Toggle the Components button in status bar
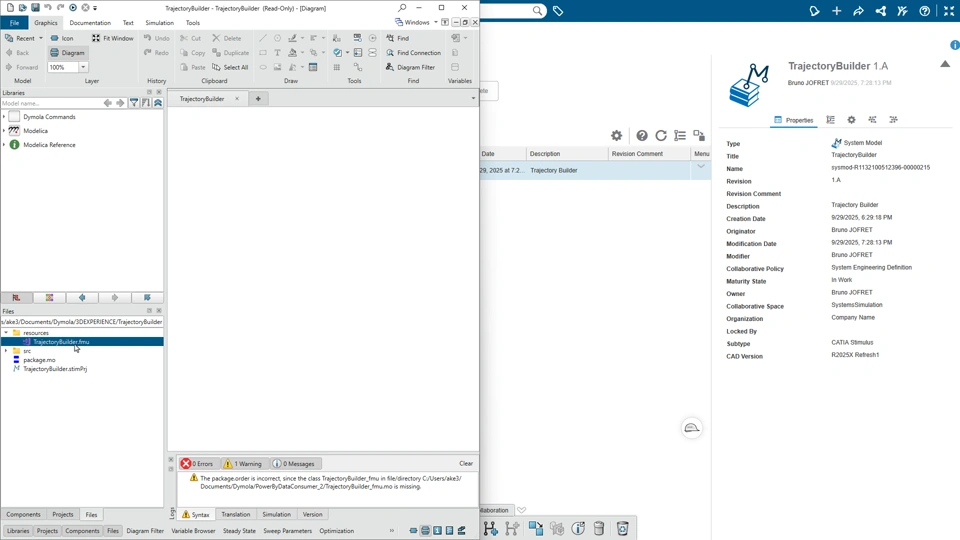The image size is (960, 540). (82, 531)
